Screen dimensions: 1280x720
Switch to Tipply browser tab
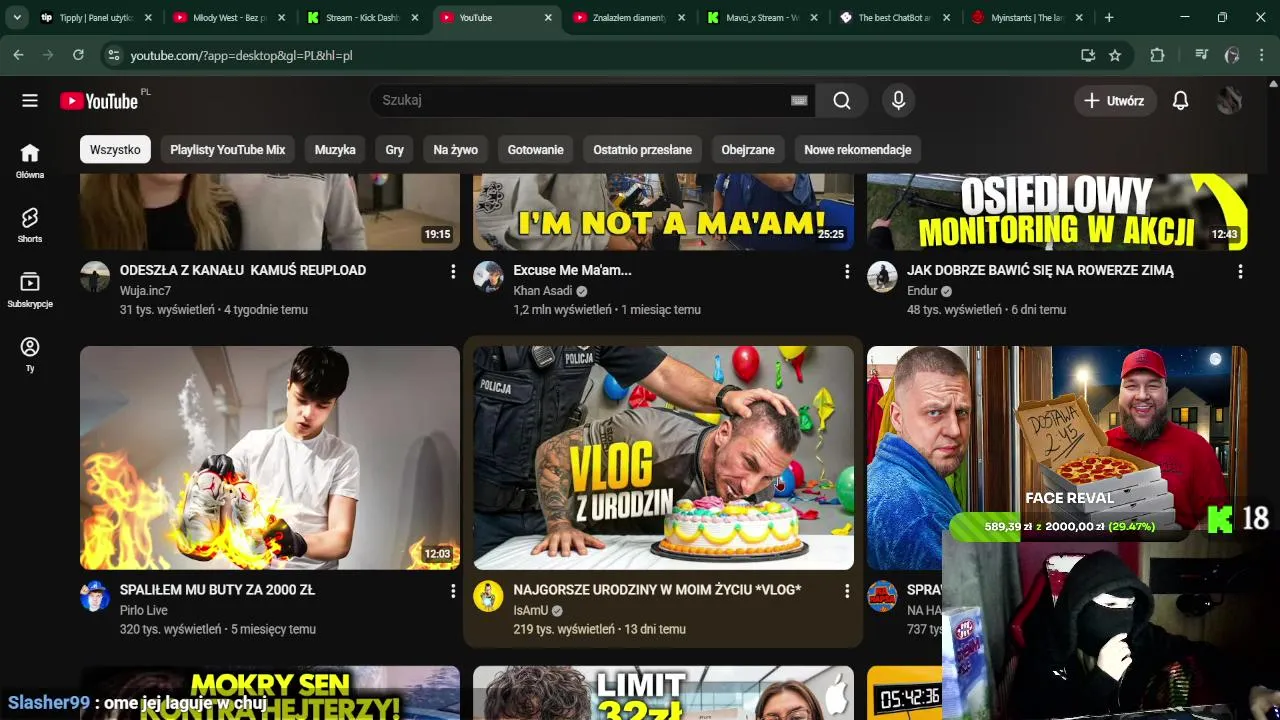[x=95, y=17]
